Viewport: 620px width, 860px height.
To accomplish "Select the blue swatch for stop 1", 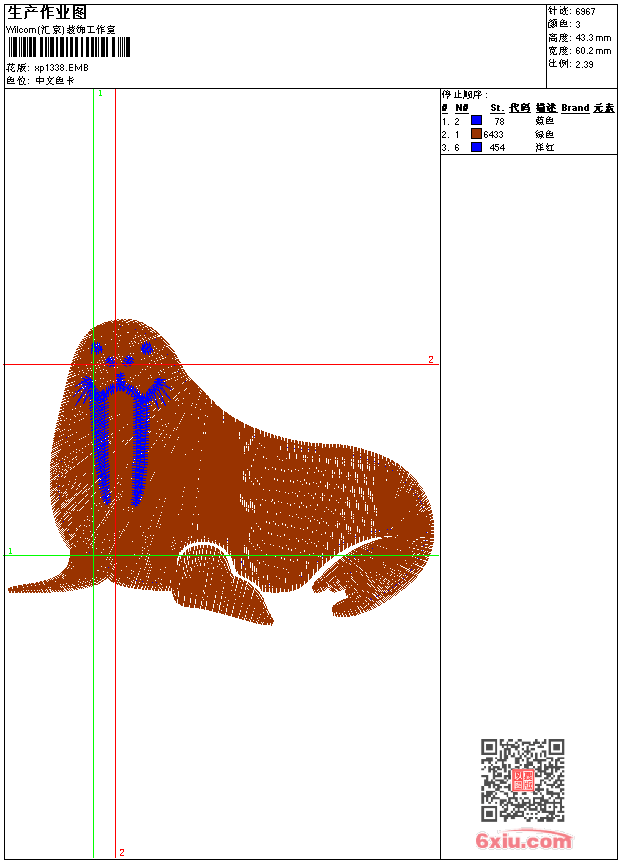I will 476,120.
